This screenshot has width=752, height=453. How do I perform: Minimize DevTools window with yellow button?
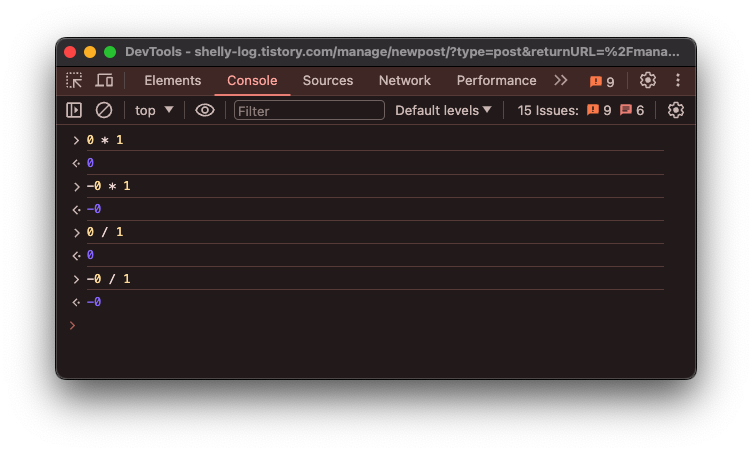pos(90,52)
